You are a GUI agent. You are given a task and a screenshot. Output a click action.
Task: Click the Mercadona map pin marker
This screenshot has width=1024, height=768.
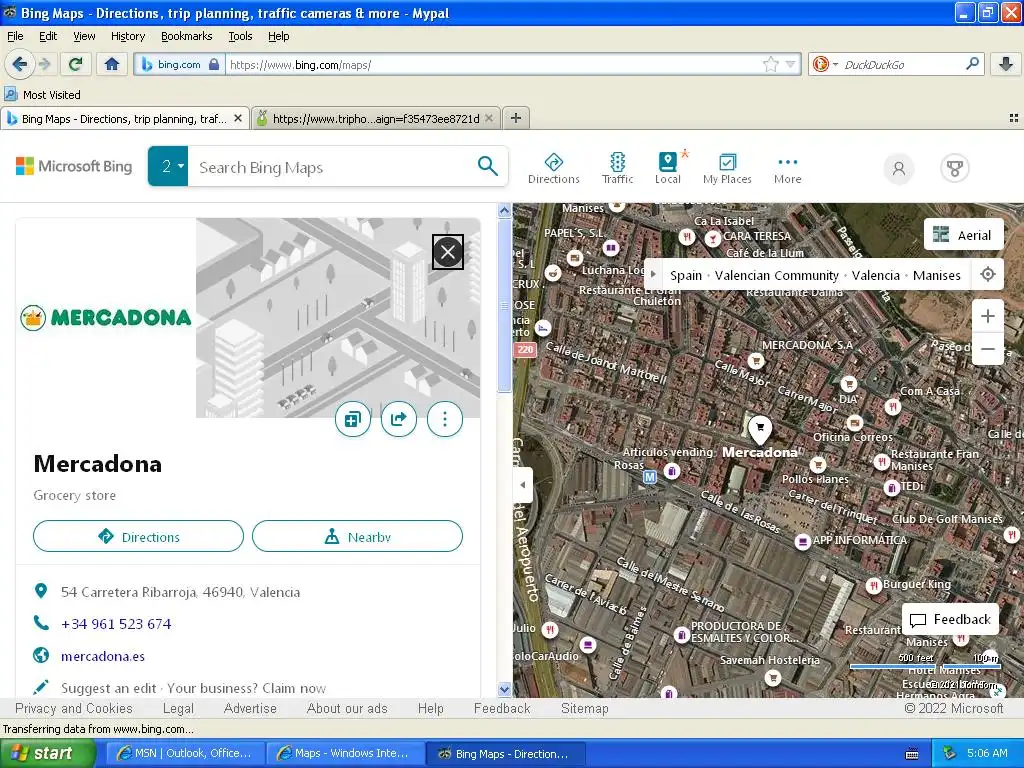pos(760,429)
